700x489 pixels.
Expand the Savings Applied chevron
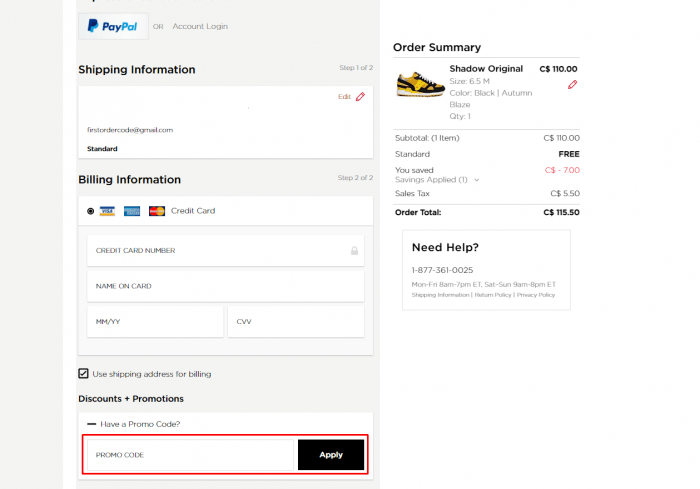(x=477, y=180)
